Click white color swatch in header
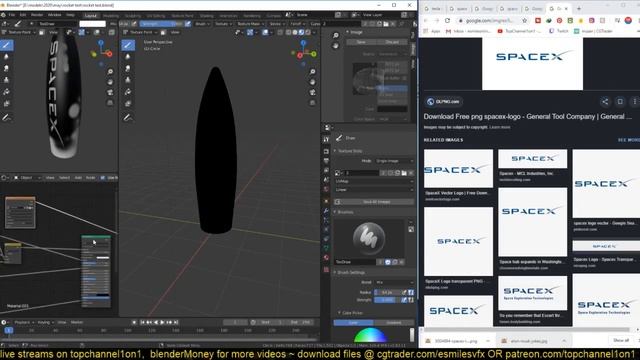Screen dimensions: 640x360 pyautogui.click(x=93, y=24)
